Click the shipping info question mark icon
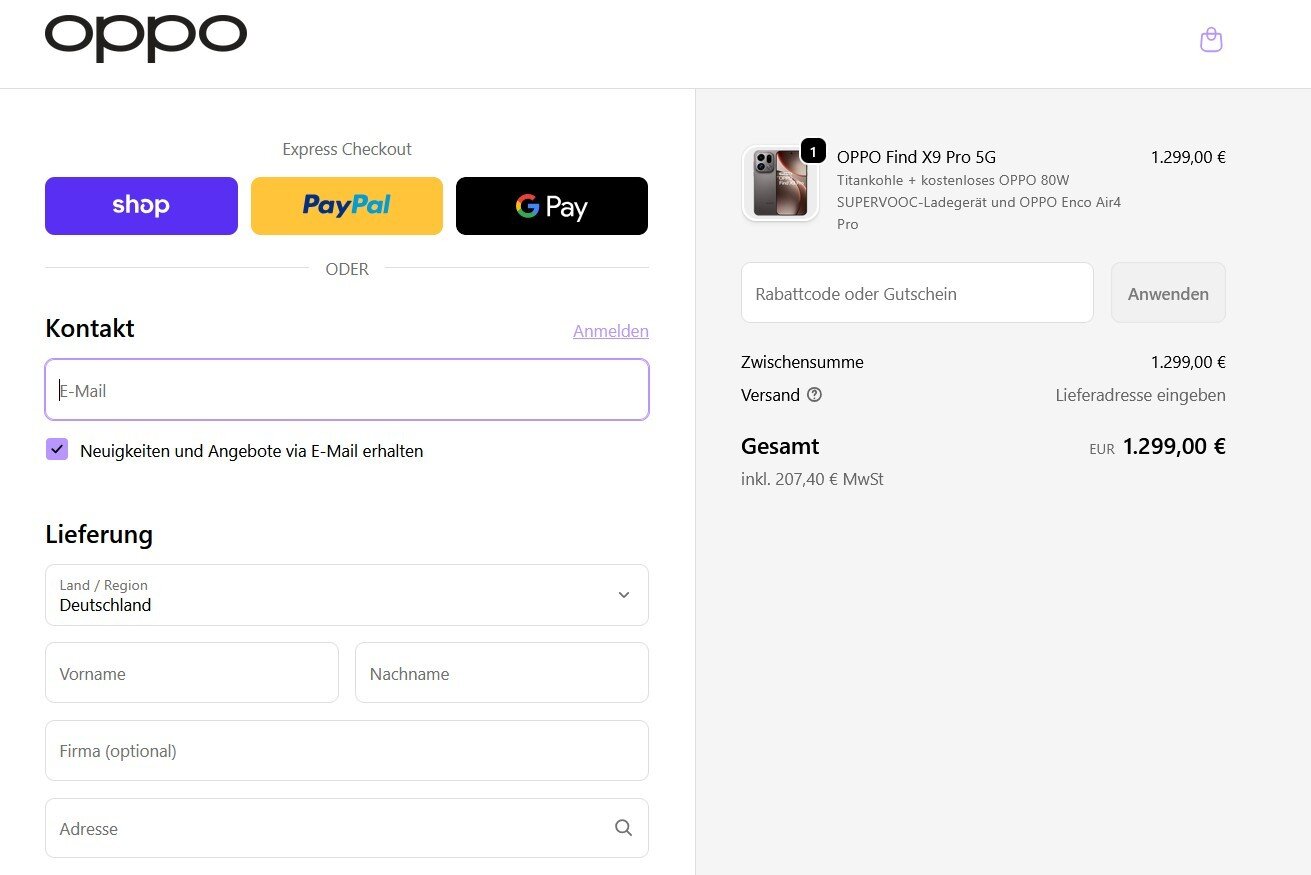This screenshot has height=875, width=1311. click(814, 395)
